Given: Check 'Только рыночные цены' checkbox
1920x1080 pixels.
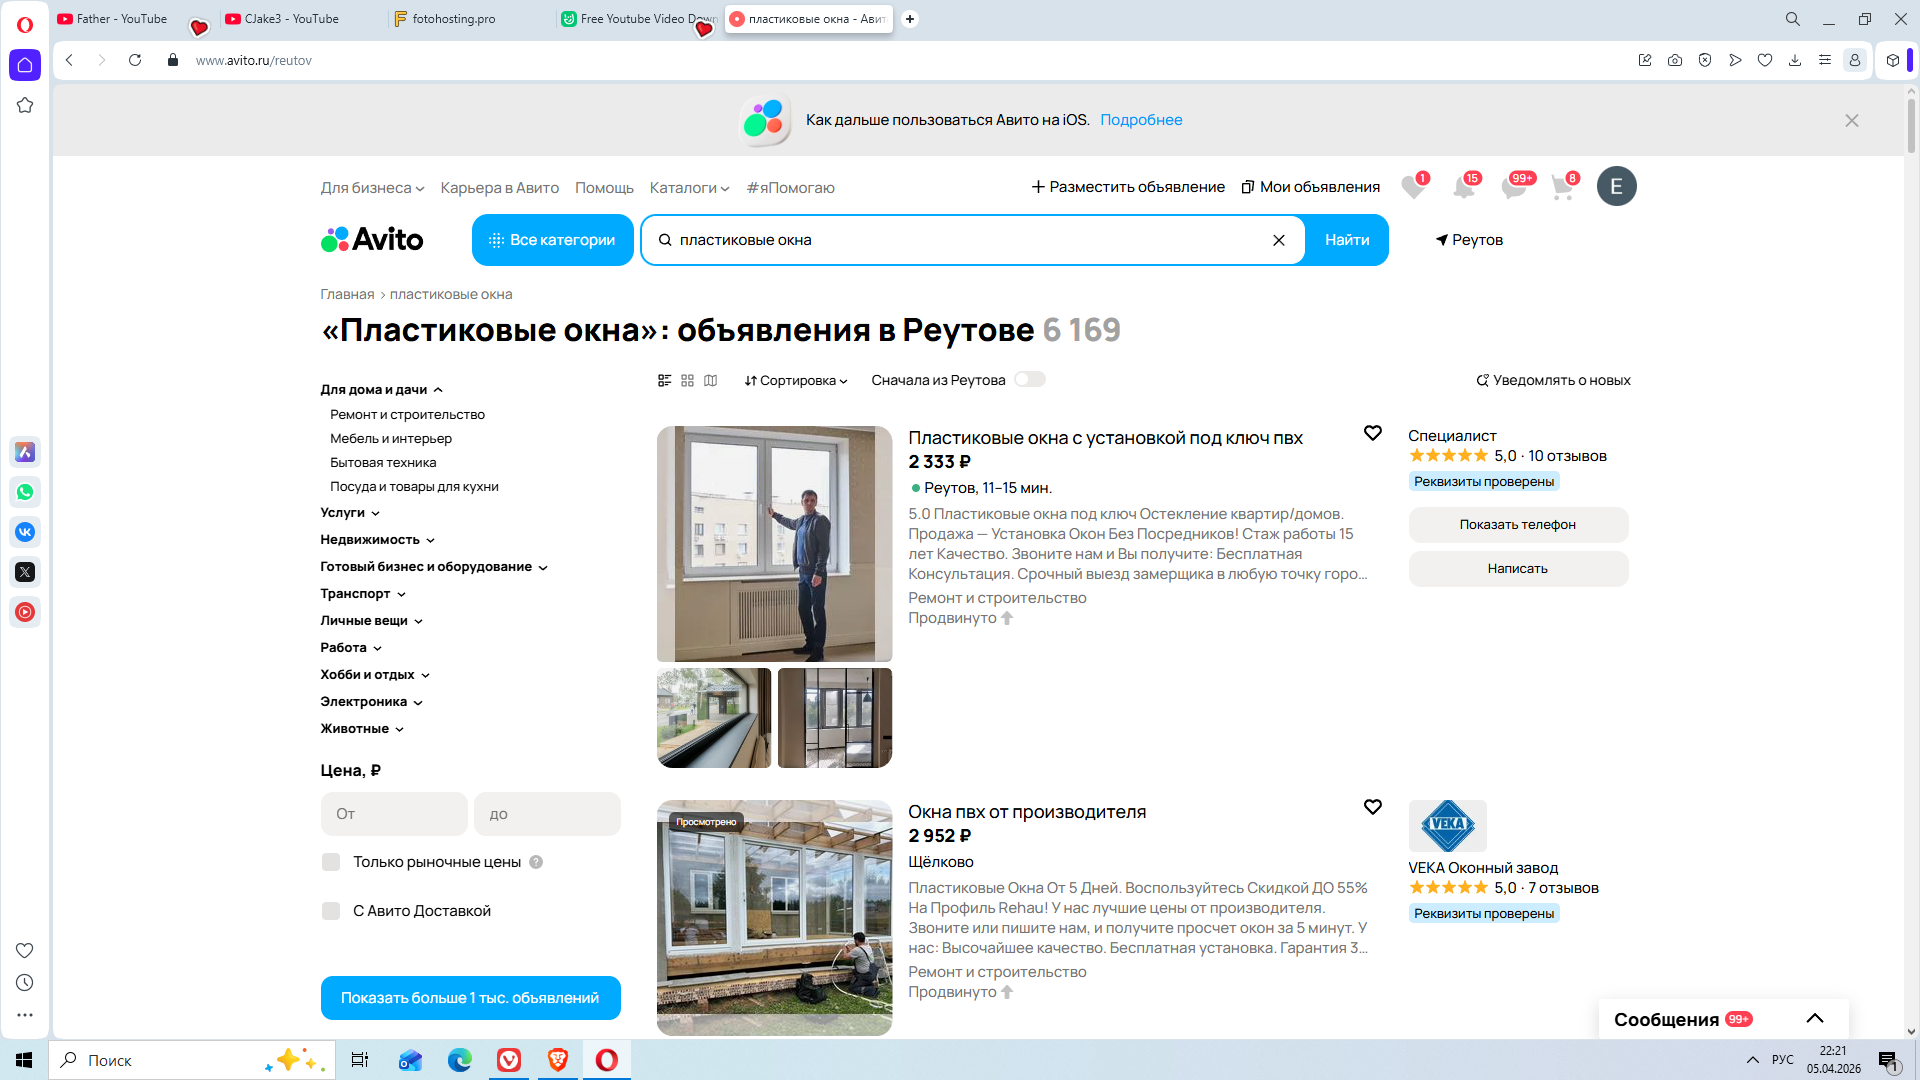Looking at the screenshot, I should (331, 862).
